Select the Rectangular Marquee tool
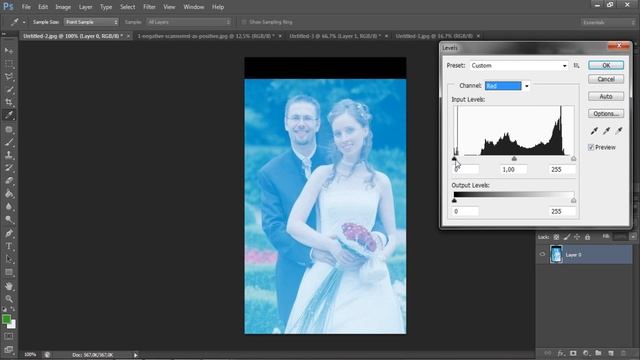Image resolution: width=640 pixels, height=360 pixels. click(x=9, y=64)
